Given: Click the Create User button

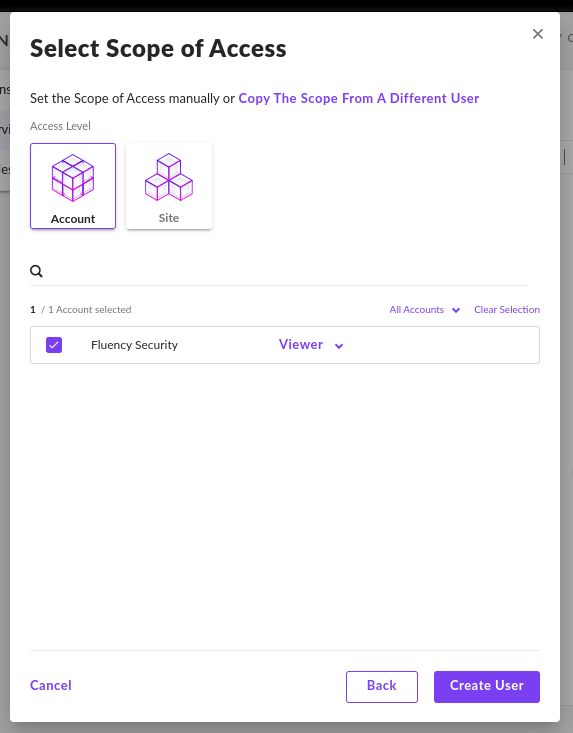Looking at the screenshot, I should point(487,687).
